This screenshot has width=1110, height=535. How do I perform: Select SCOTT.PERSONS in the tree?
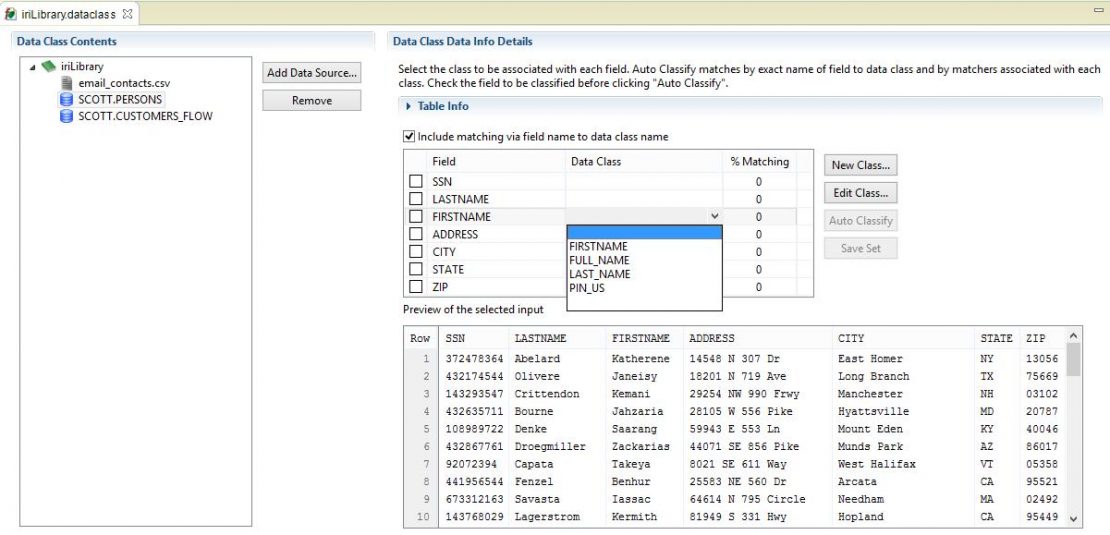[120, 99]
